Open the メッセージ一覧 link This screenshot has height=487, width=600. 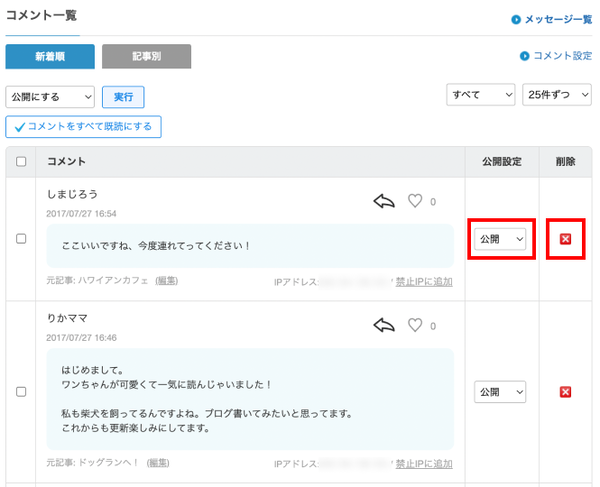point(558,19)
